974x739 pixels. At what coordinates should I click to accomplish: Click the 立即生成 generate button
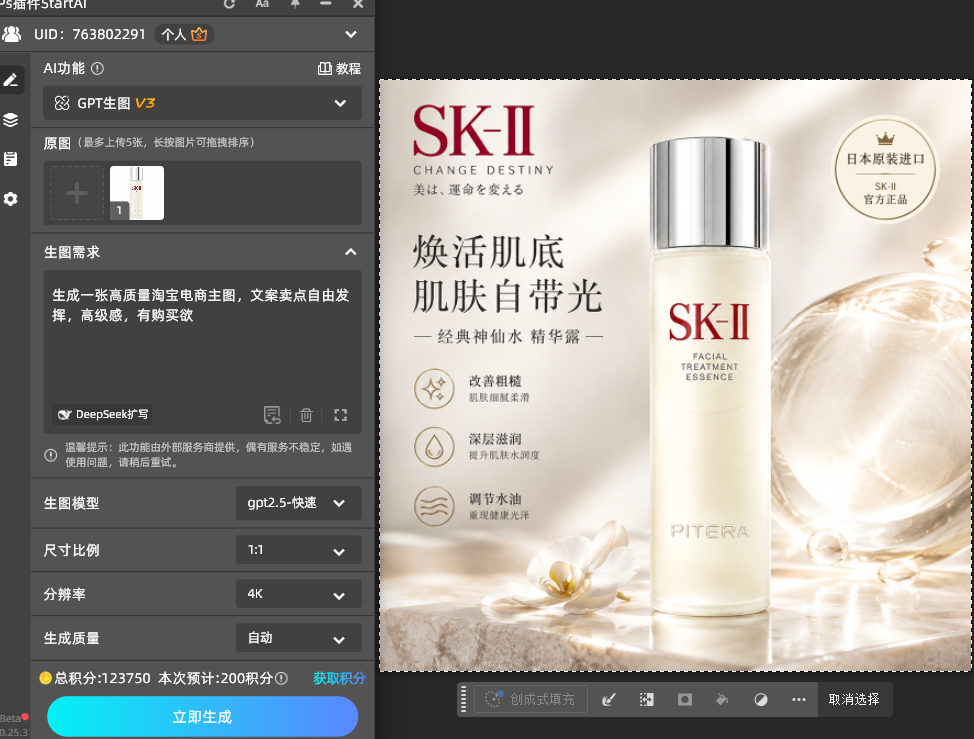pos(203,717)
